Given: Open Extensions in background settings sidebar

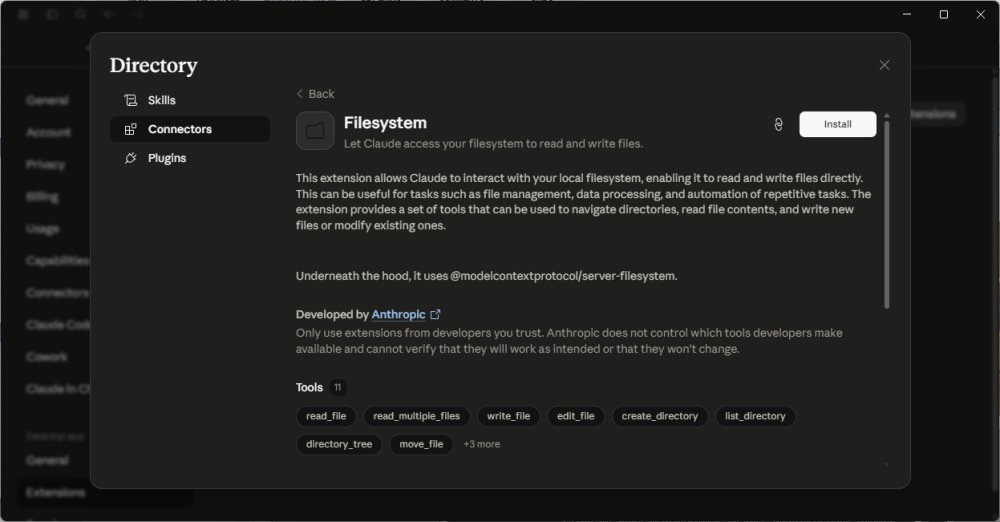Looking at the screenshot, I should [55, 492].
